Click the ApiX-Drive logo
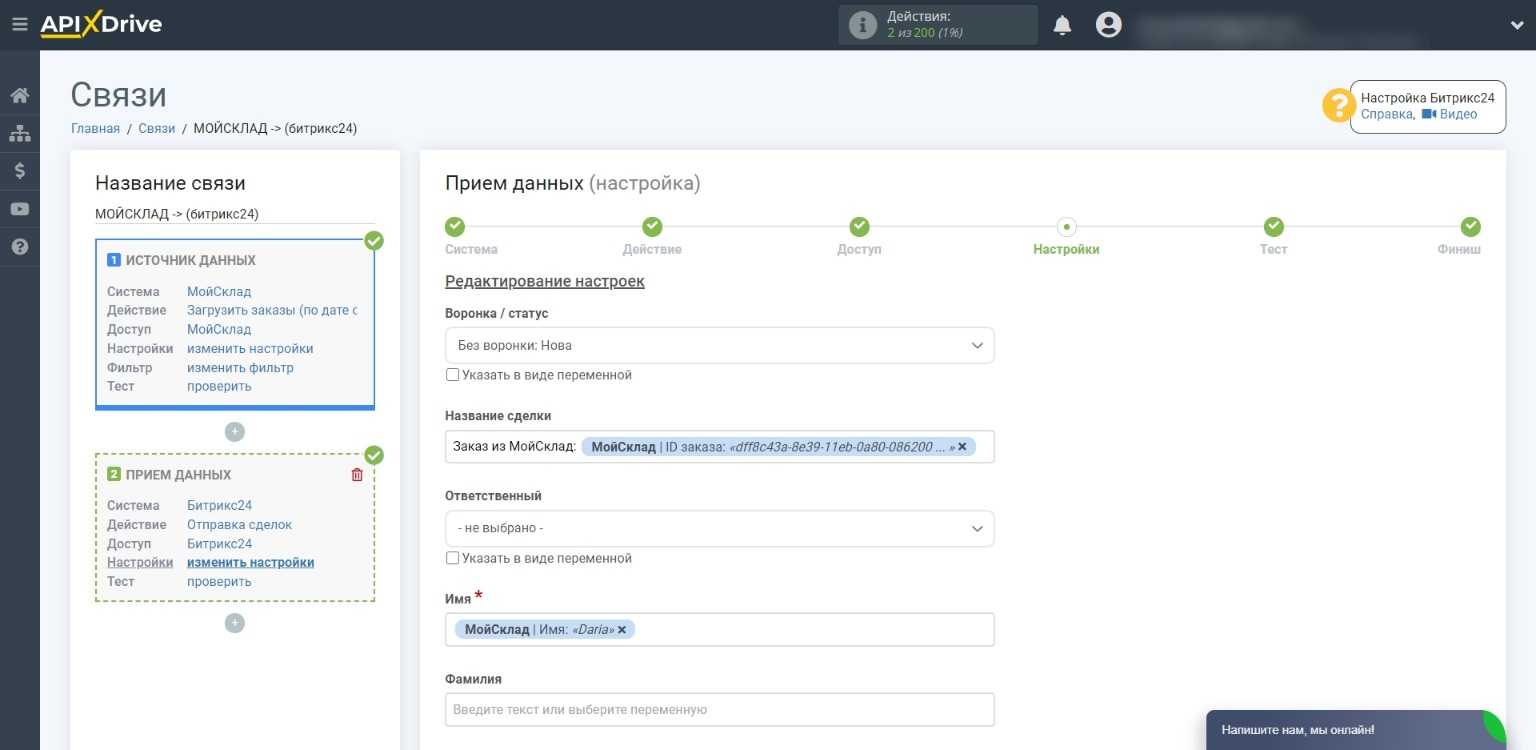The width and height of the screenshot is (1536, 750). [101, 24]
